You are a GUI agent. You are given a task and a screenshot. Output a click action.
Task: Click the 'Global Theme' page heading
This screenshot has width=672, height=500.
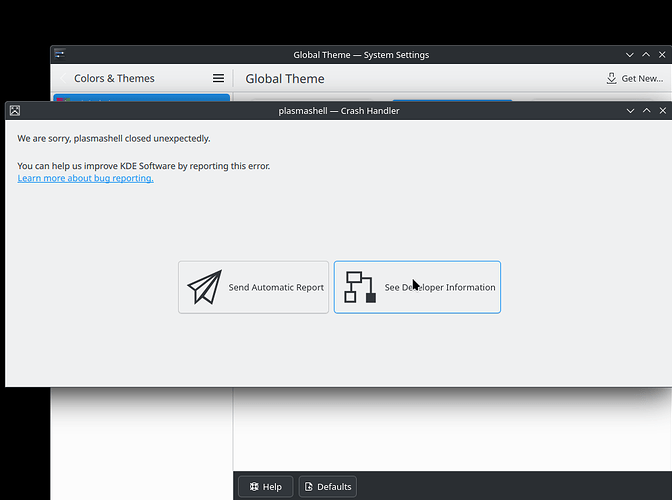[x=285, y=79]
